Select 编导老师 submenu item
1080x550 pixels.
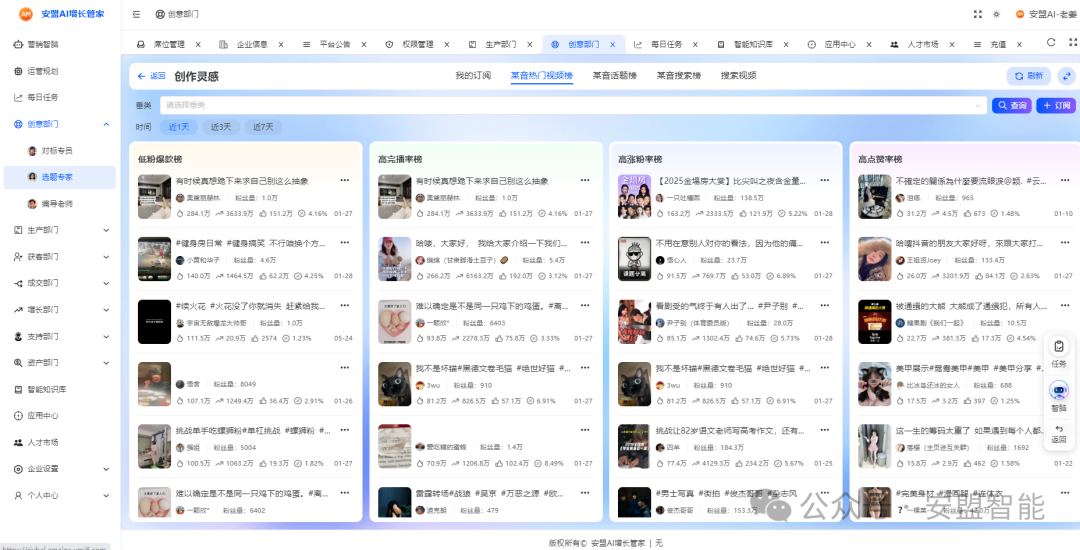56,204
